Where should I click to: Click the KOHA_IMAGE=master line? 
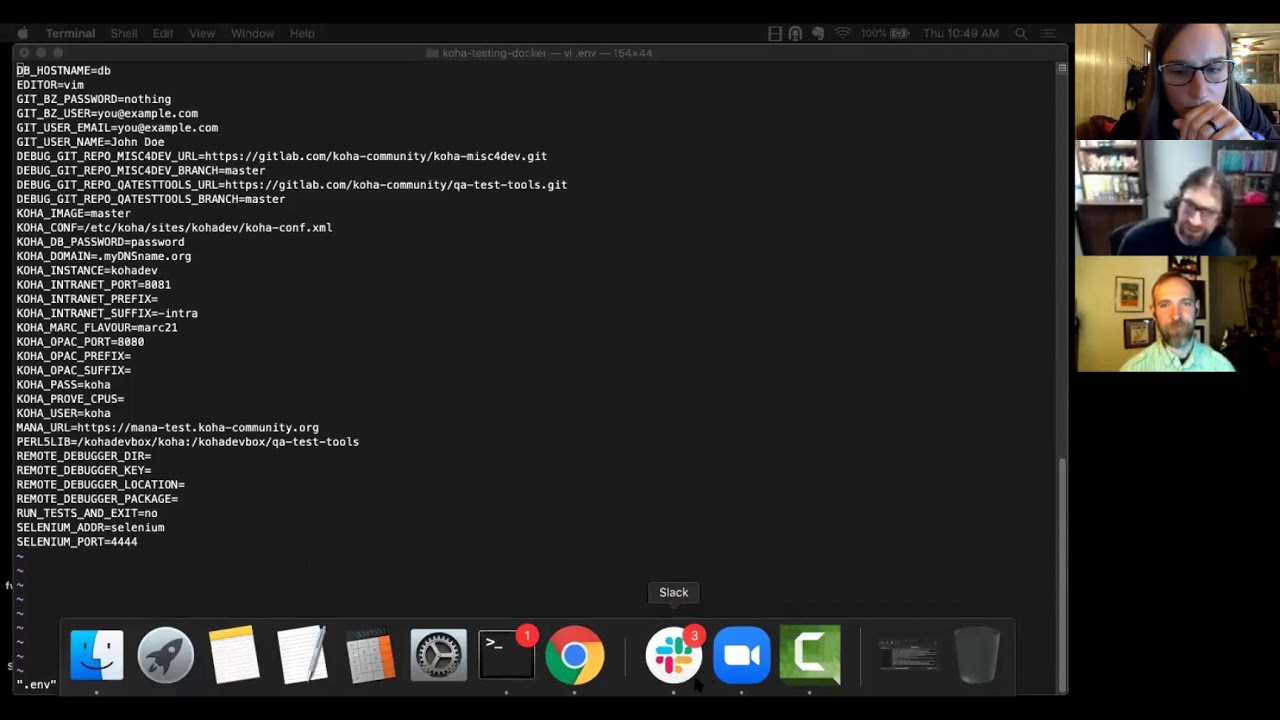point(73,213)
